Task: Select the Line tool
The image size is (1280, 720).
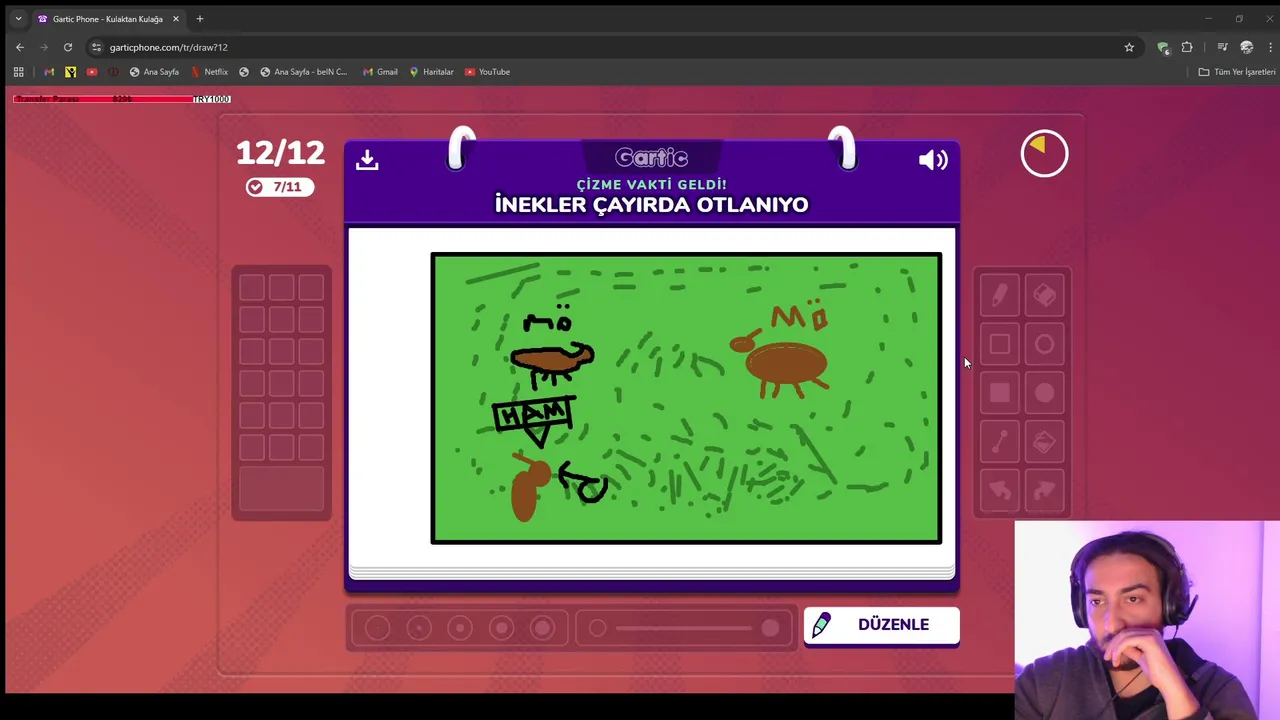Action: pos(999,442)
